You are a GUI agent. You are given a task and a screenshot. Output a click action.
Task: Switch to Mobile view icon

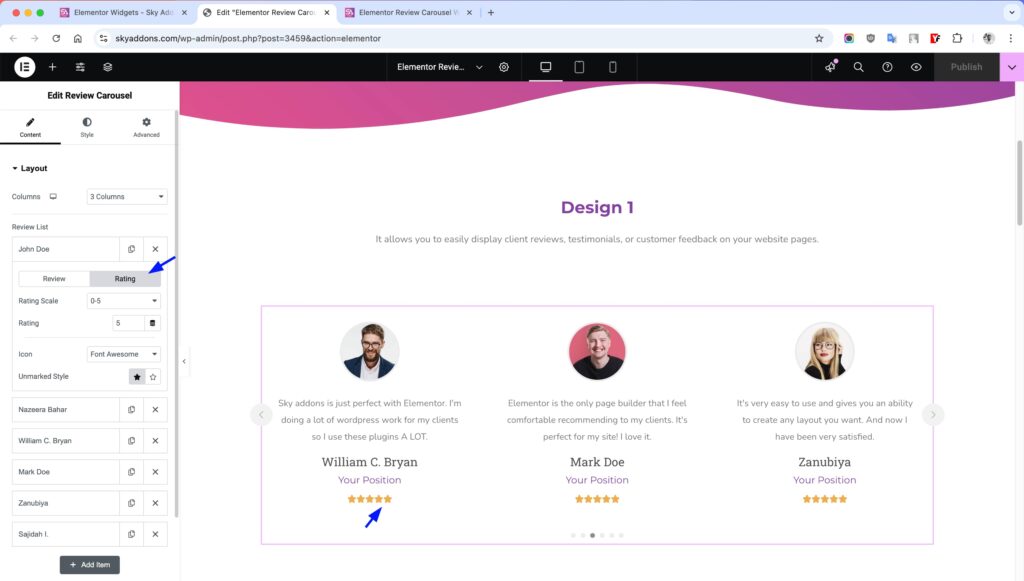coord(613,67)
